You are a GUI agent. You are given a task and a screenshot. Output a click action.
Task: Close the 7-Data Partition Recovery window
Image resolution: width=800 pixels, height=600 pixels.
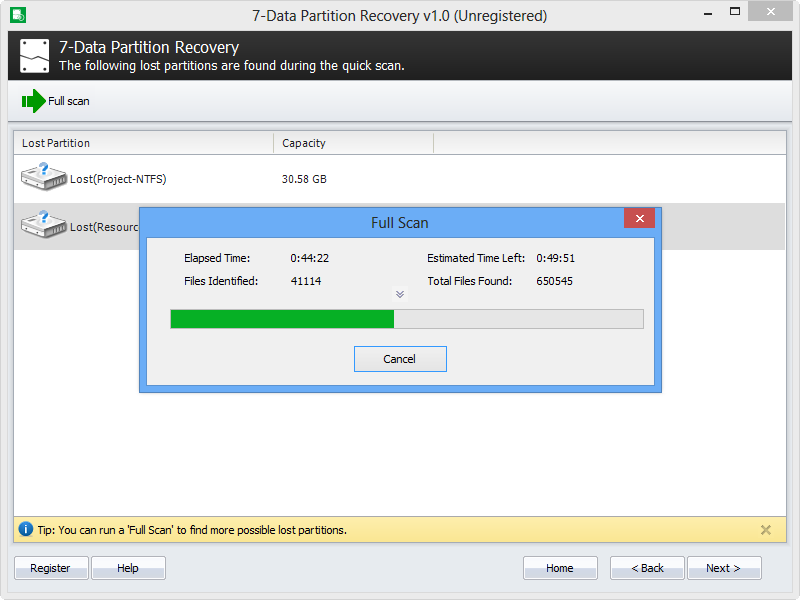click(770, 11)
